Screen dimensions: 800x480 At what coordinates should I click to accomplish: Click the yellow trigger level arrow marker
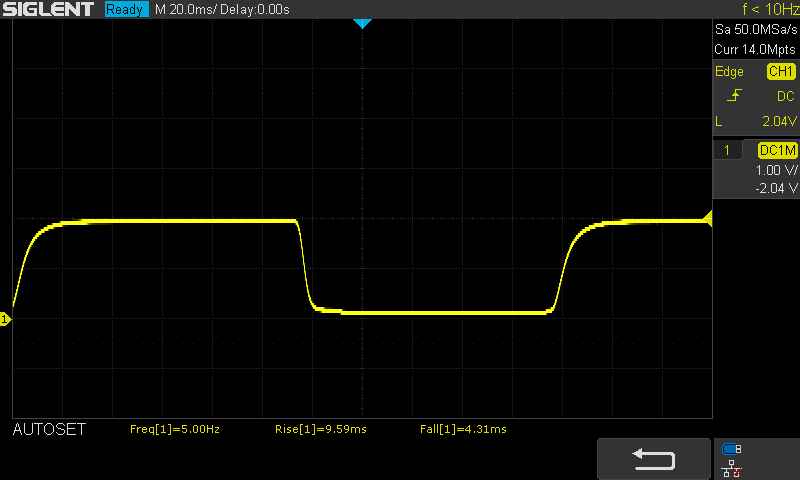click(x=708, y=219)
